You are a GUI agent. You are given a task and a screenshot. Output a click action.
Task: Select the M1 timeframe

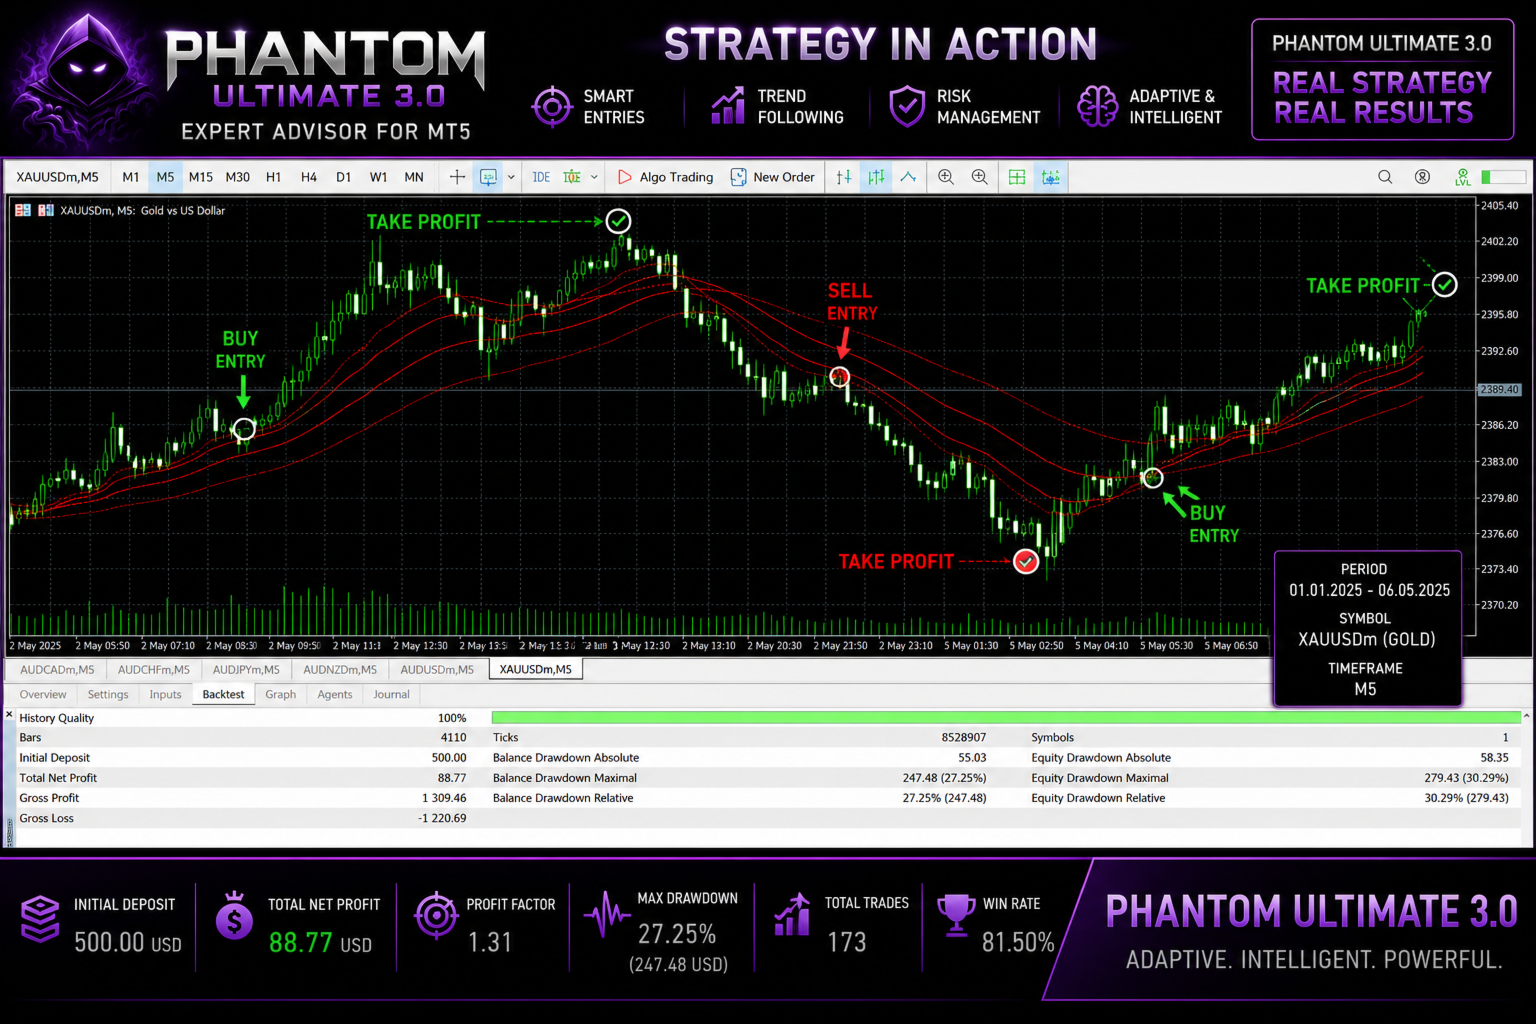(x=131, y=177)
